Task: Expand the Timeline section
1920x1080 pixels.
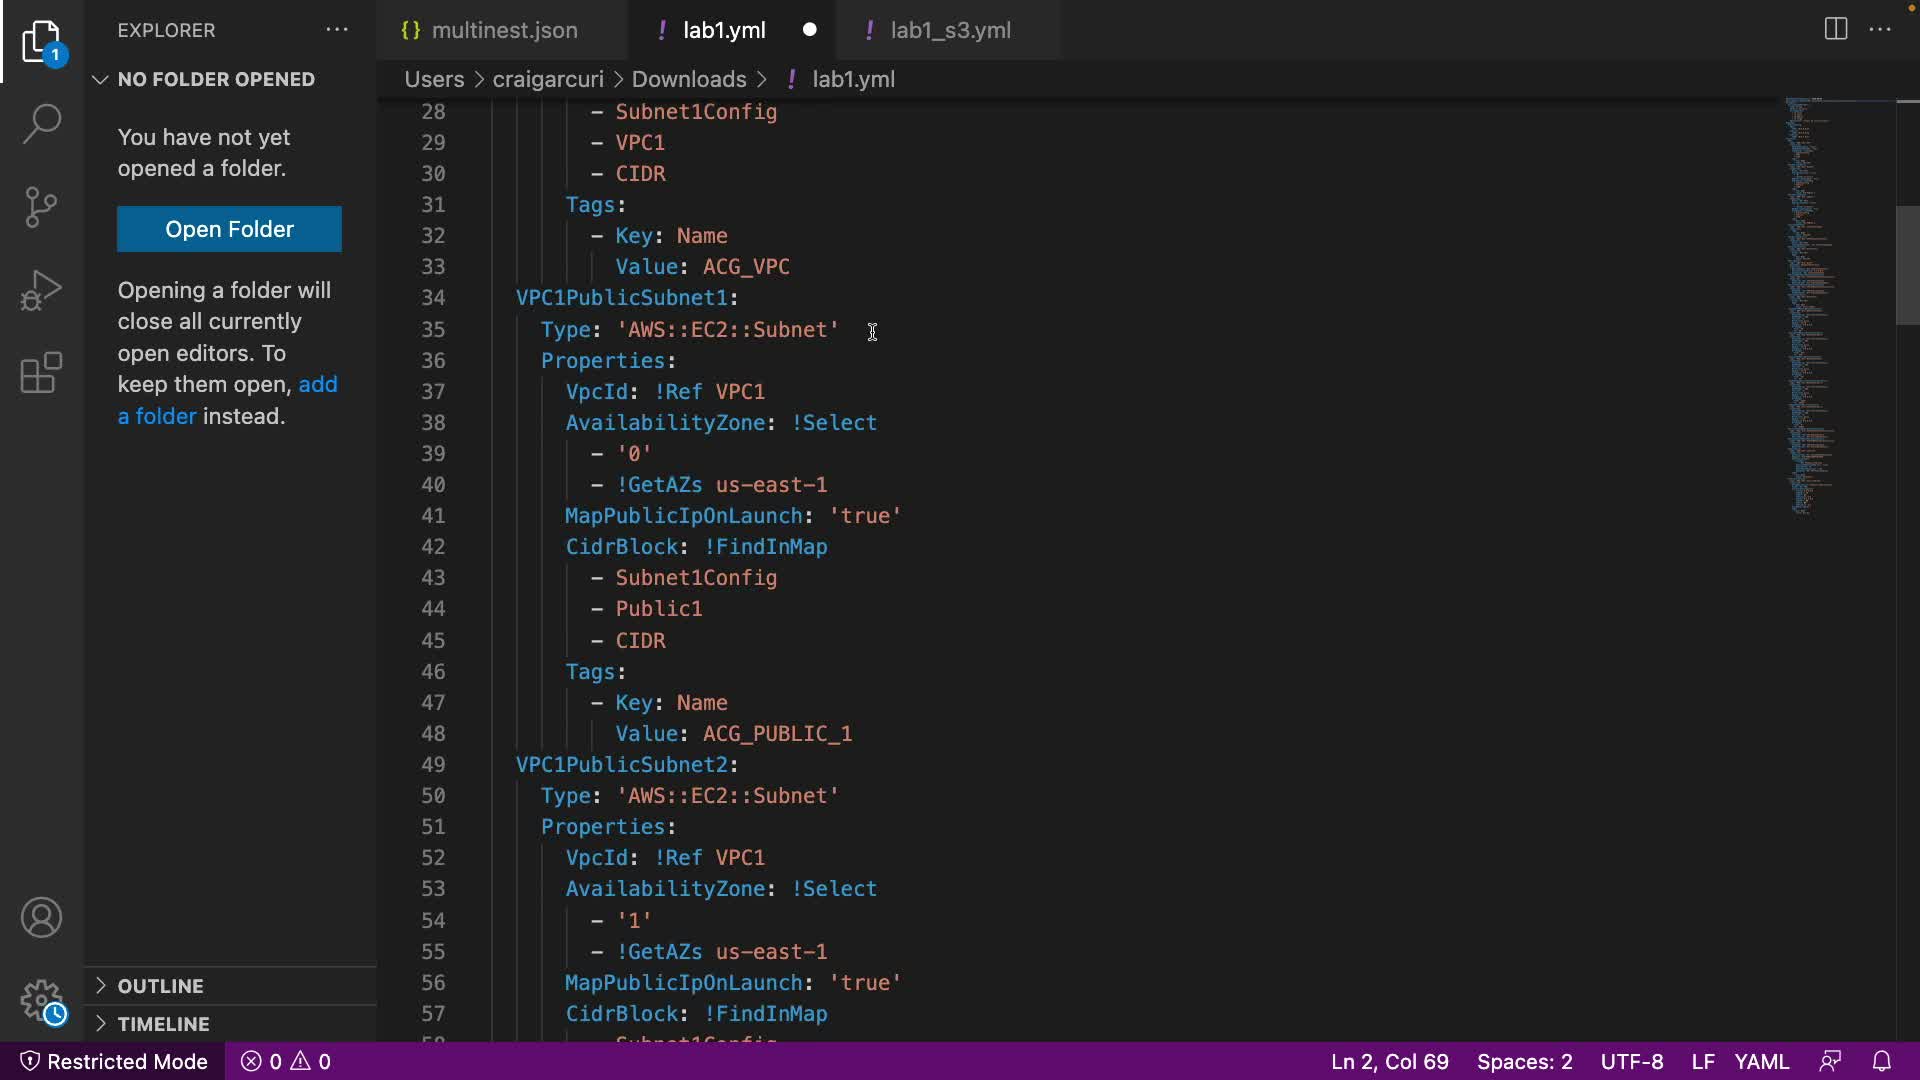Action: click(x=163, y=1024)
